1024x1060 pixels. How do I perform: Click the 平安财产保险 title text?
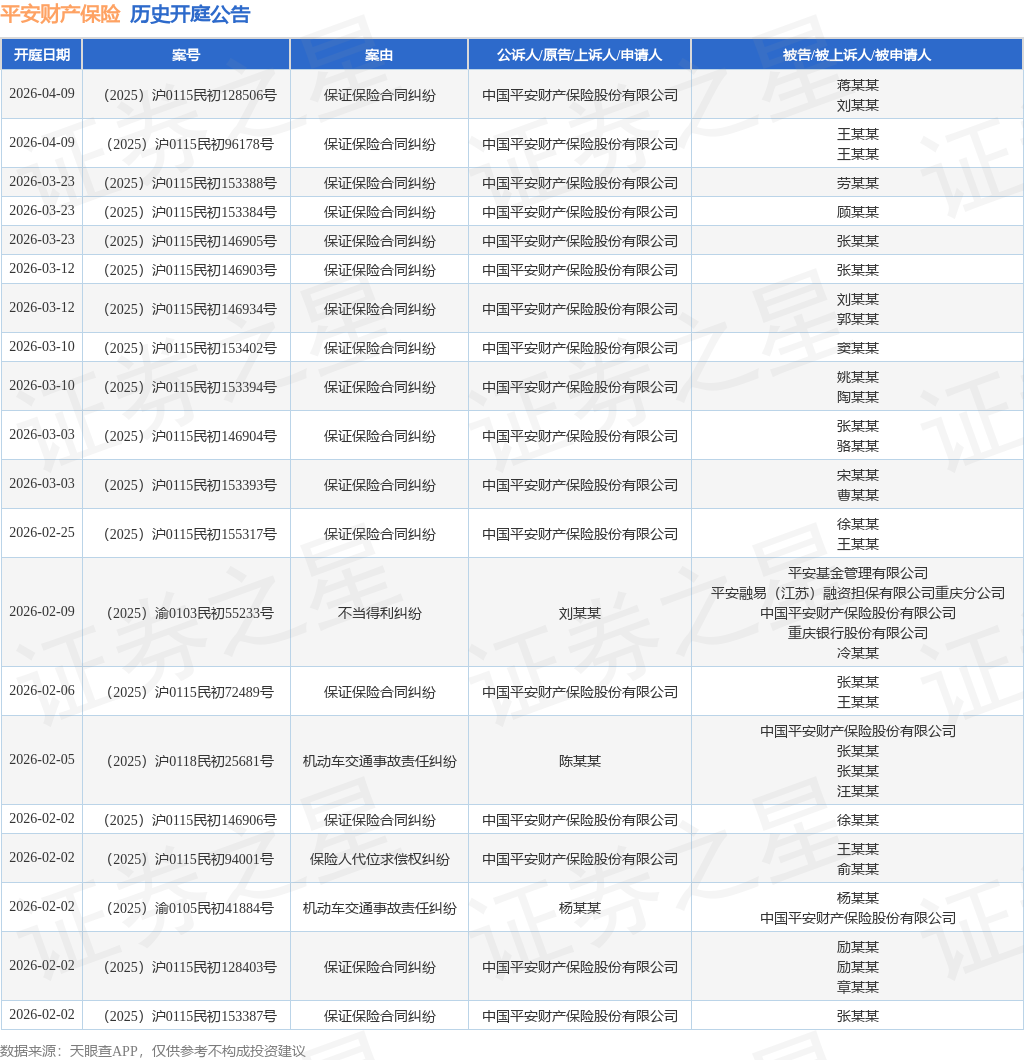pyautogui.click(x=60, y=14)
